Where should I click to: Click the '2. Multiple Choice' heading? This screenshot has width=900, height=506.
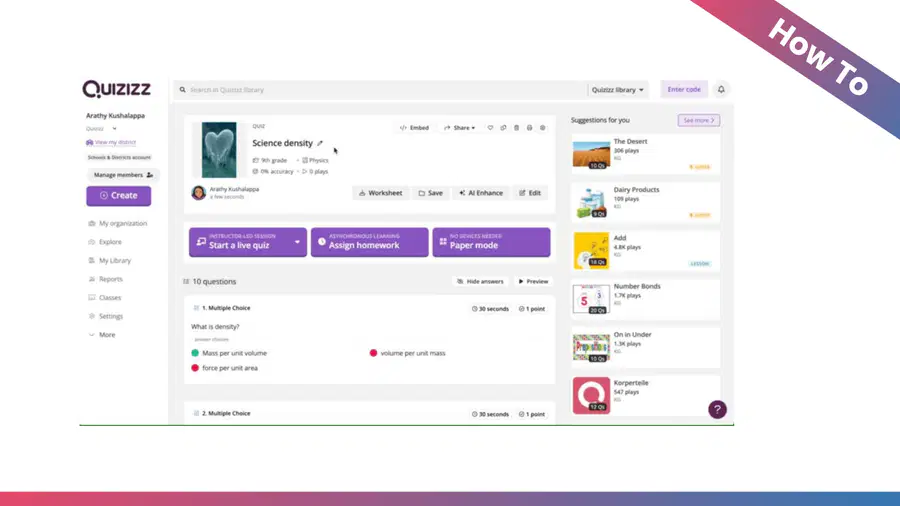point(226,413)
